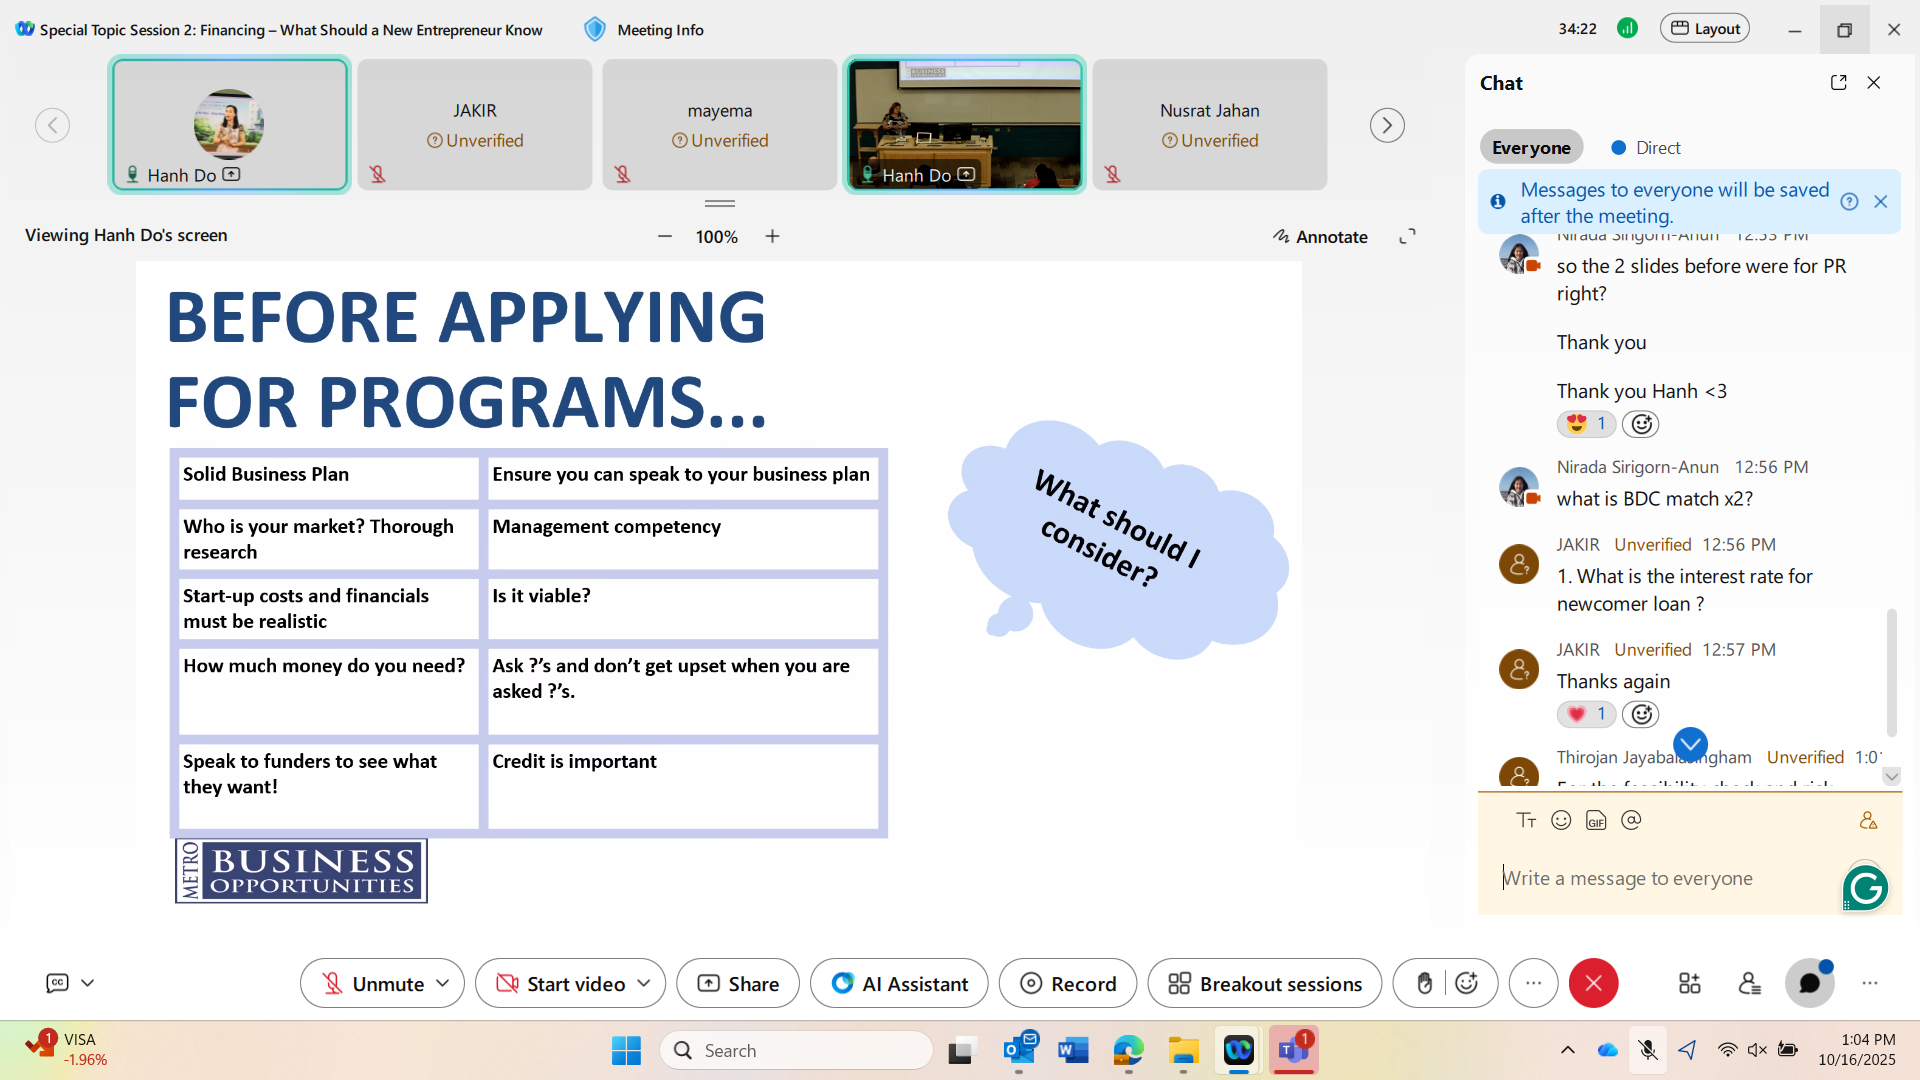Click the GIF icon in chat toolbar
1920x1080 pixels.
tap(1596, 821)
